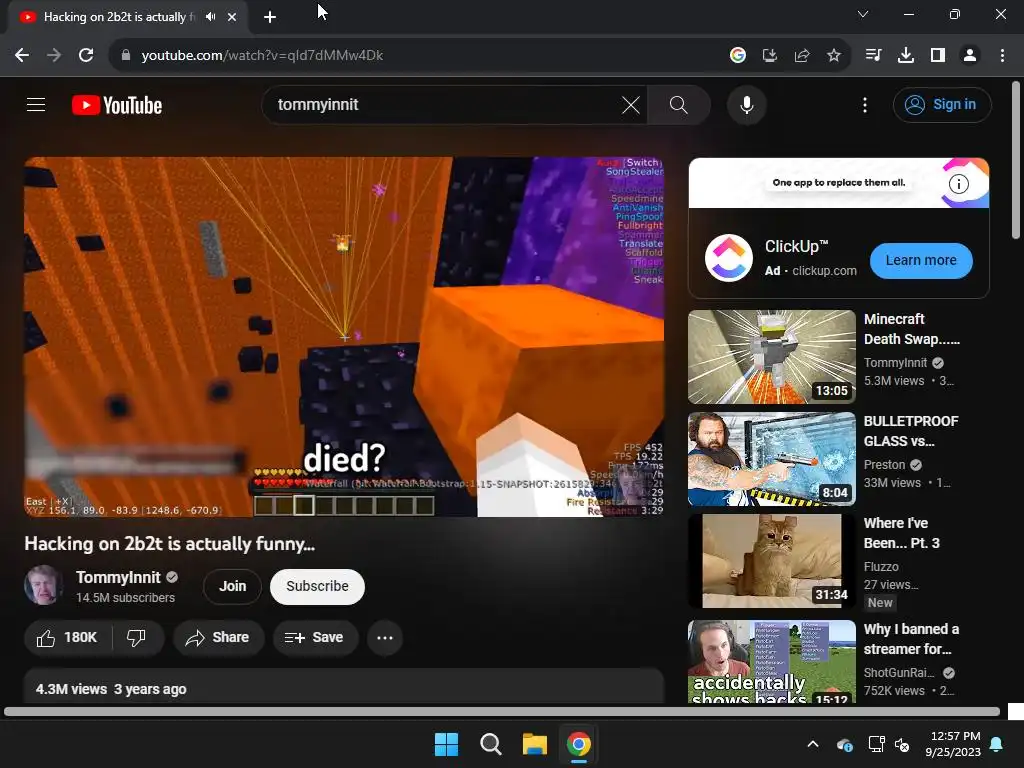Go to YouTube home via logo
The image size is (1024, 768).
[x=117, y=105]
